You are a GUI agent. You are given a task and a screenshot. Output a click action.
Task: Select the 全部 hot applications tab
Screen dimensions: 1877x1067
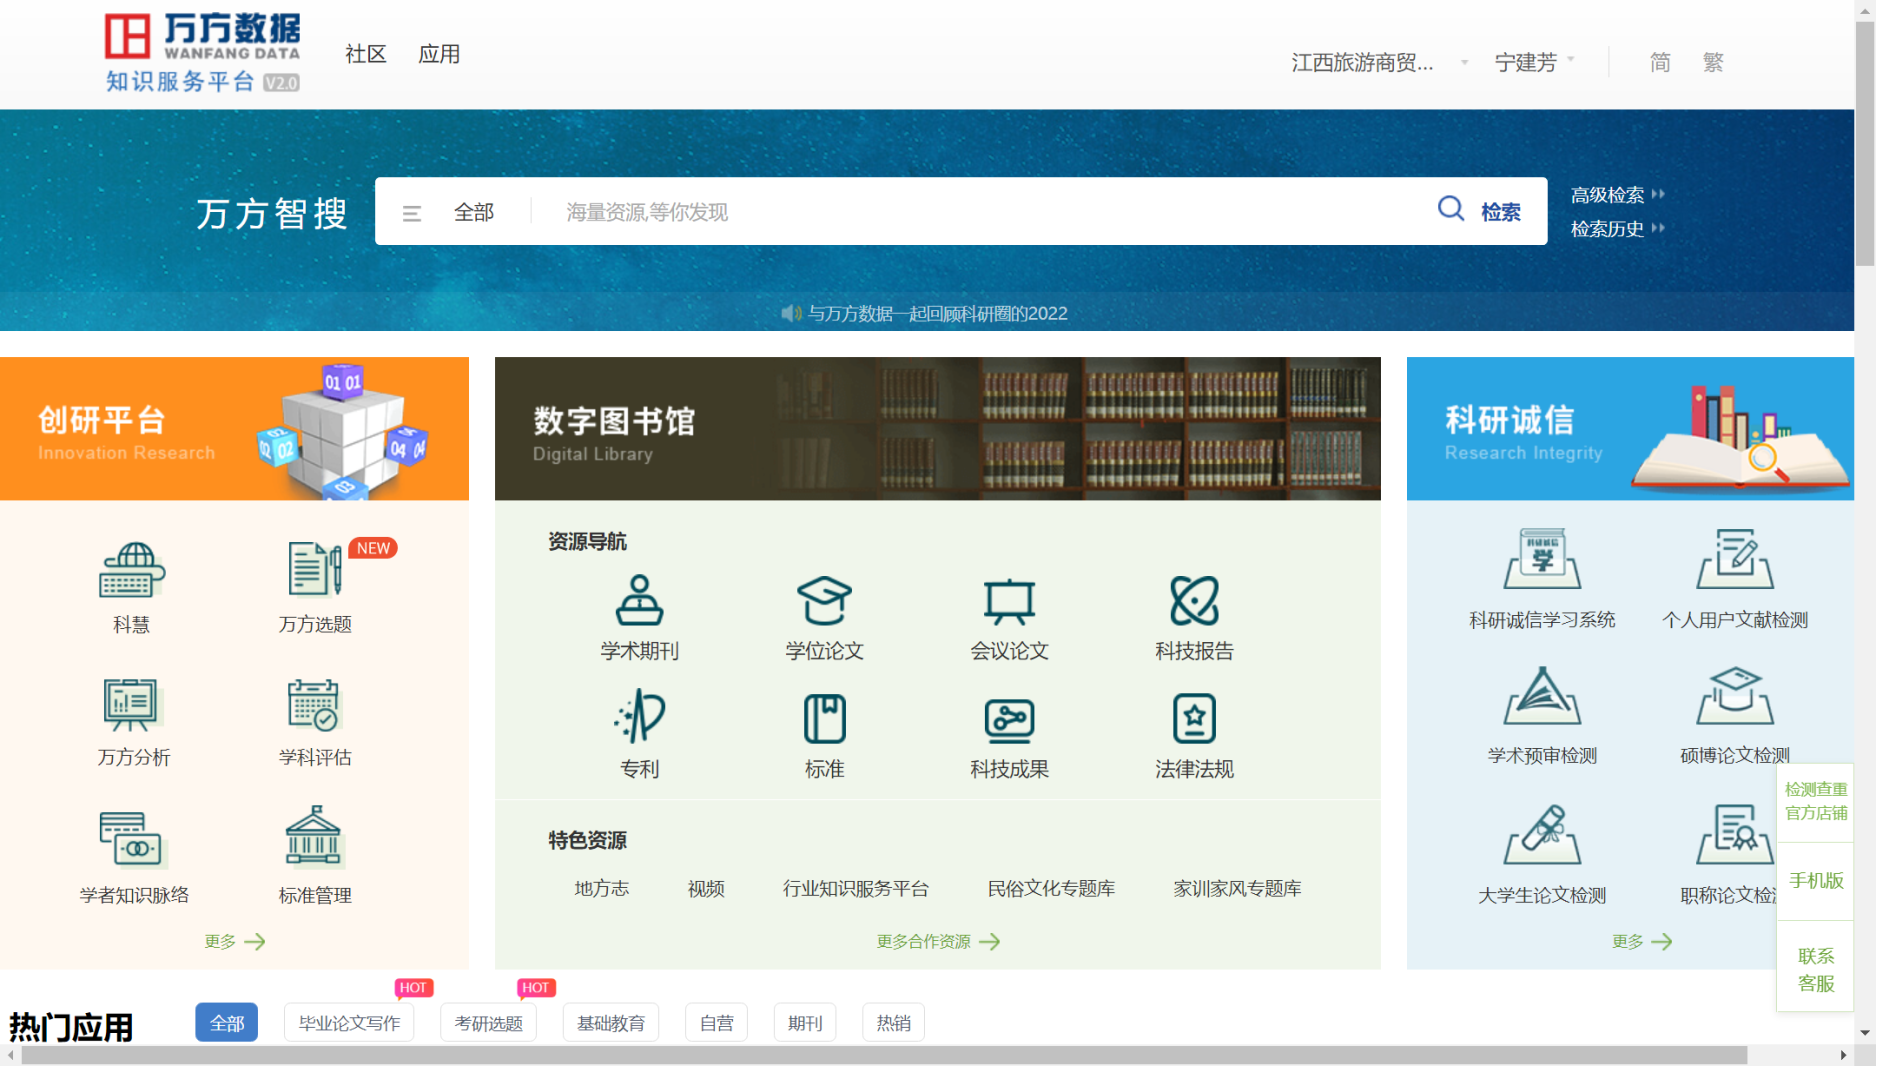pyautogui.click(x=226, y=1022)
